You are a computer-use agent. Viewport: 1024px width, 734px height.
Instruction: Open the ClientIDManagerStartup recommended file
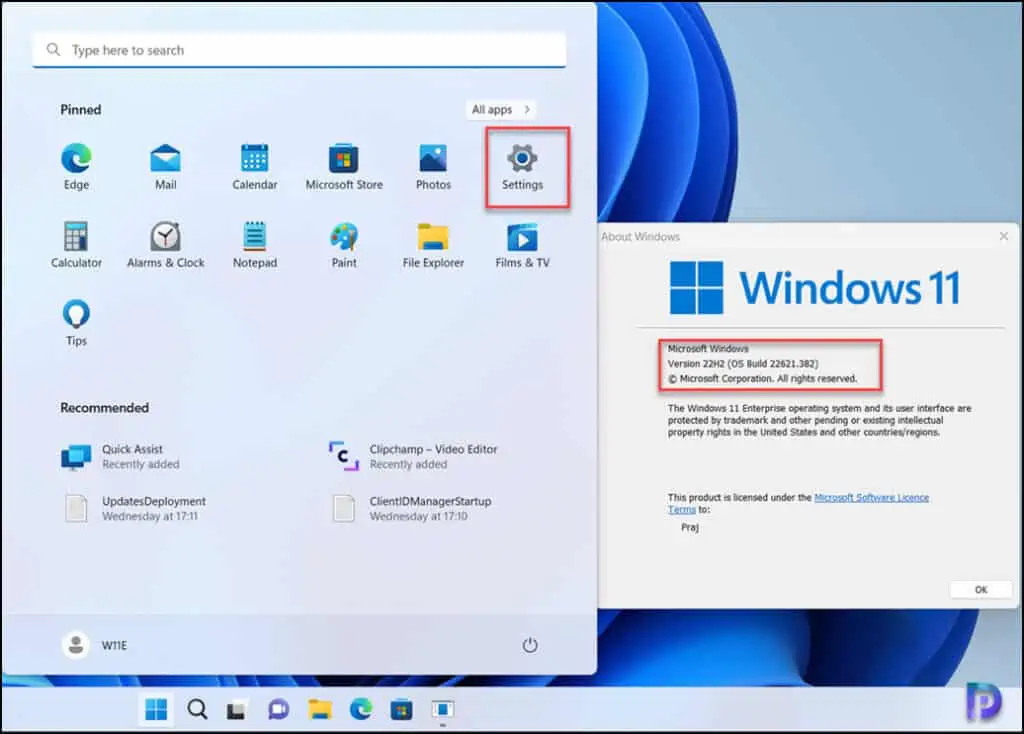tap(411, 508)
